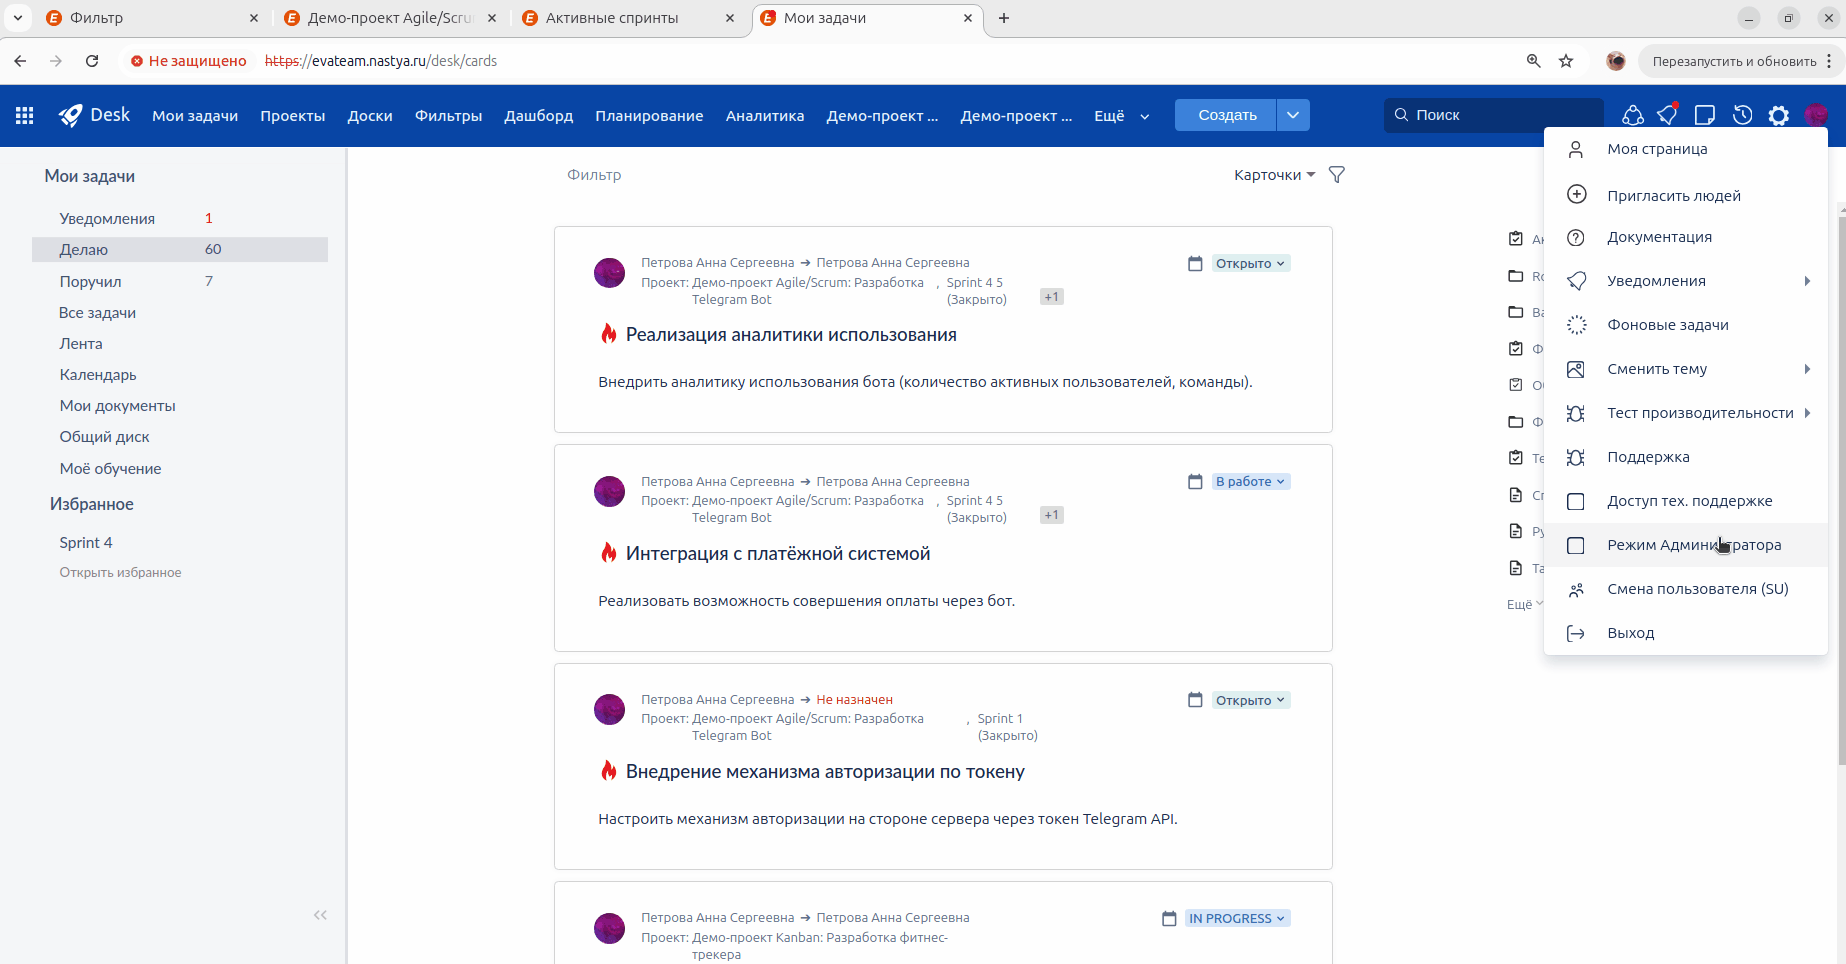Collapse the left sidebar with double chevron
This screenshot has width=1846, height=964.
coord(320,915)
